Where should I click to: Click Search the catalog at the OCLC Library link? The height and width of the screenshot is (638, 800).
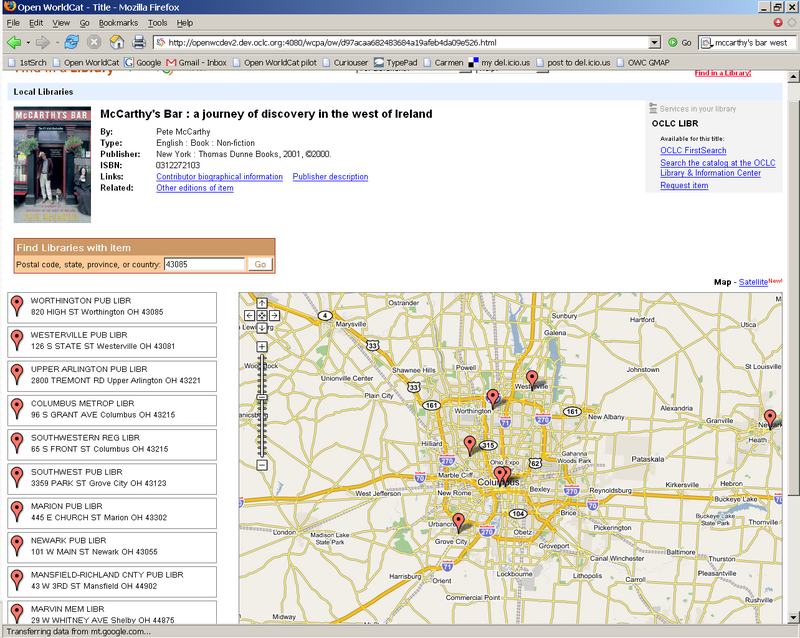point(718,168)
